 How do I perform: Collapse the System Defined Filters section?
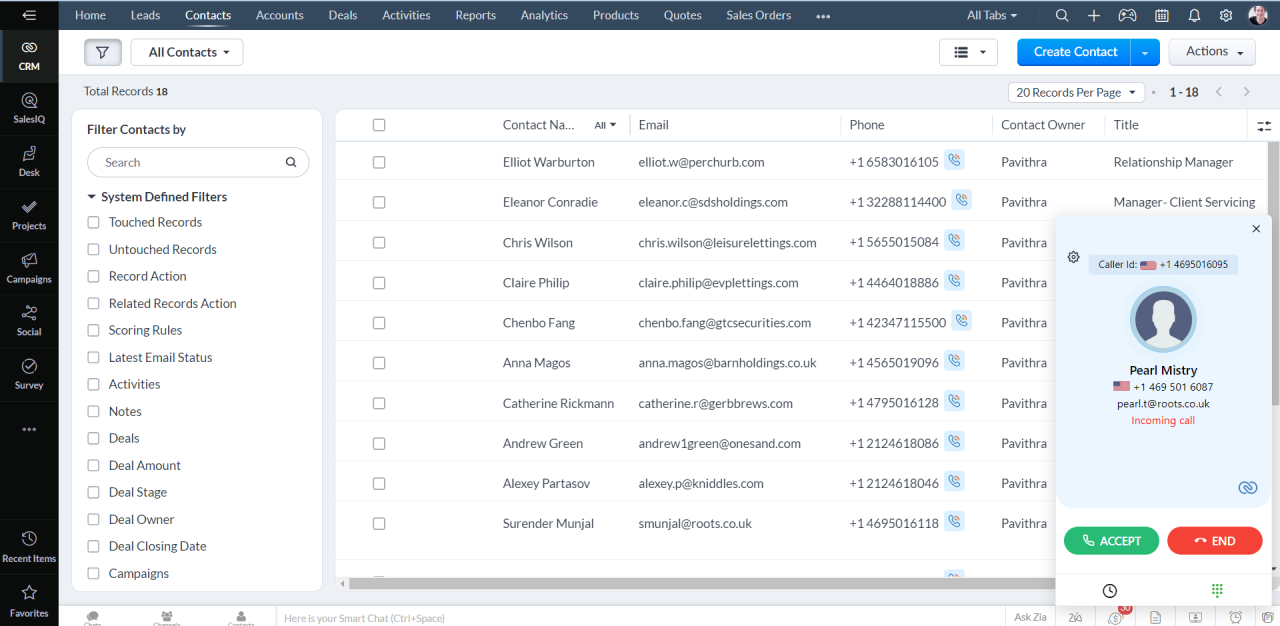click(91, 196)
